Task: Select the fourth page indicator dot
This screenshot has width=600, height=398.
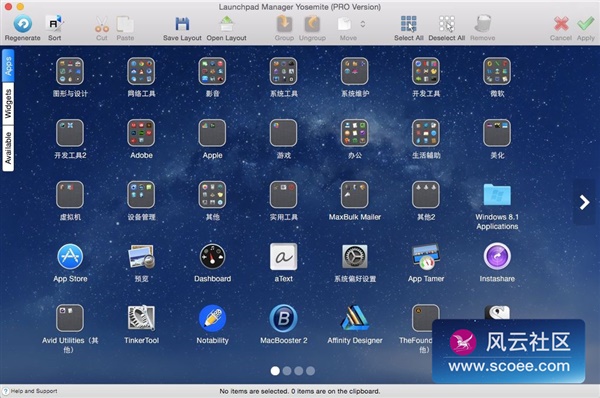Action: pyautogui.click(x=311, y=370)
